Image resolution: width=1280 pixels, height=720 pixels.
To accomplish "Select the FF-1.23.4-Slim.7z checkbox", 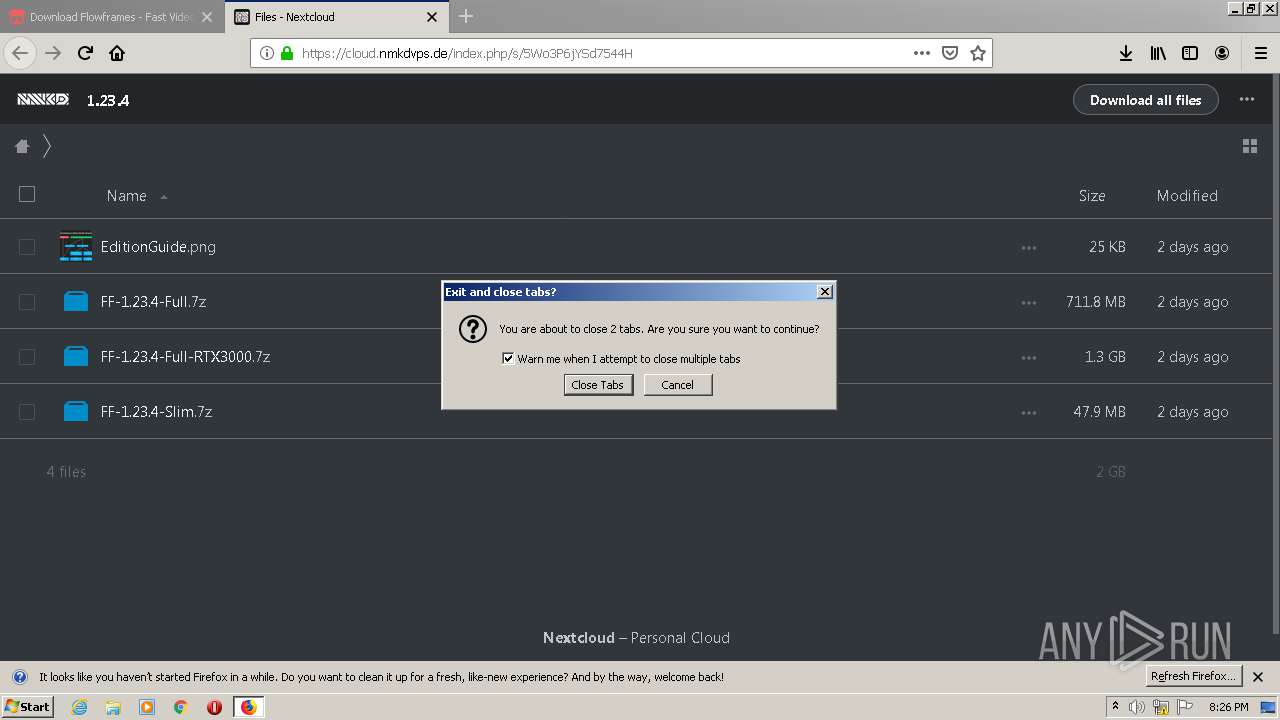I will click(27, 412).
